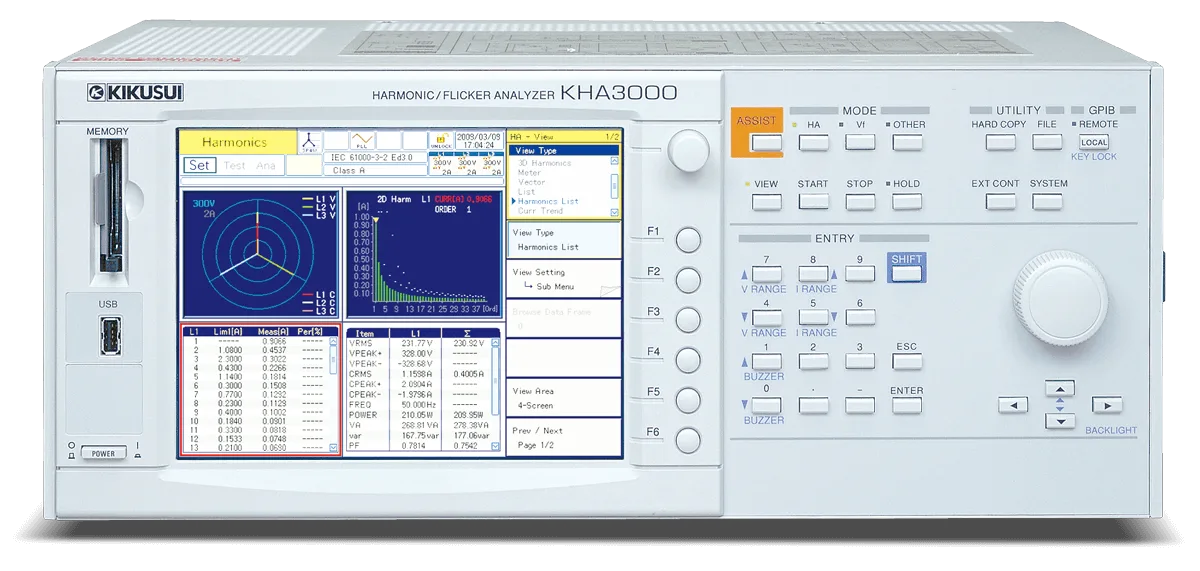
Task: Select the Set tab on screen
Action: tap(200, 166)
